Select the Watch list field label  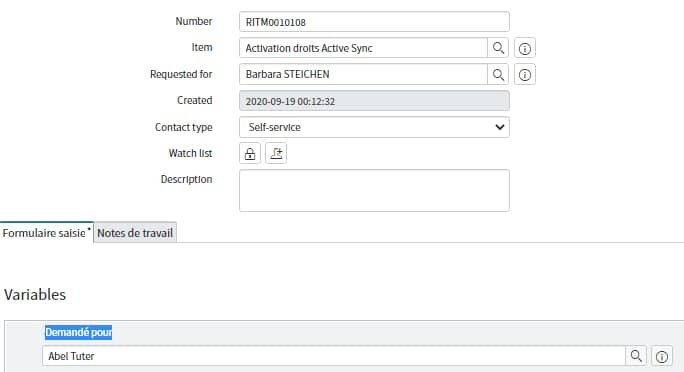(x=190, y=154)
